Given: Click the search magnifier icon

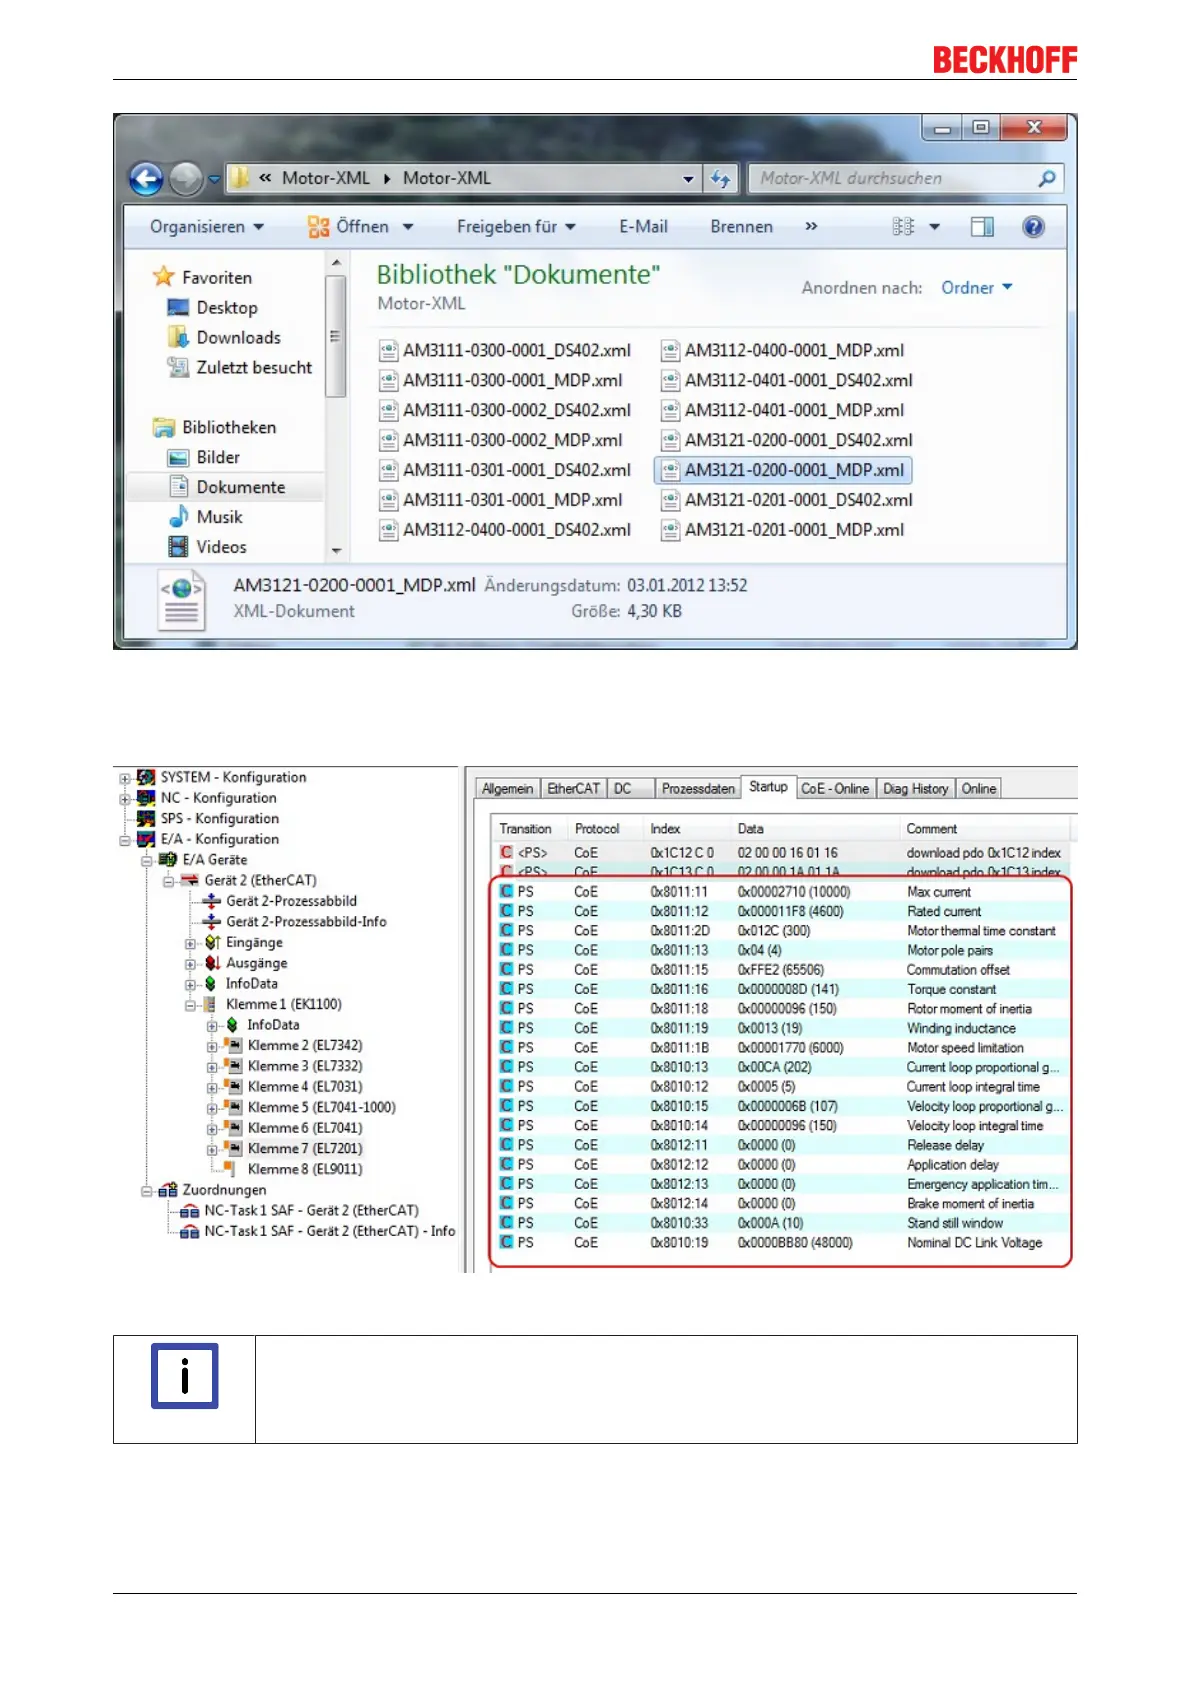Looking at the screenshot, I should pyautogui.click(x=1046, y=179).
